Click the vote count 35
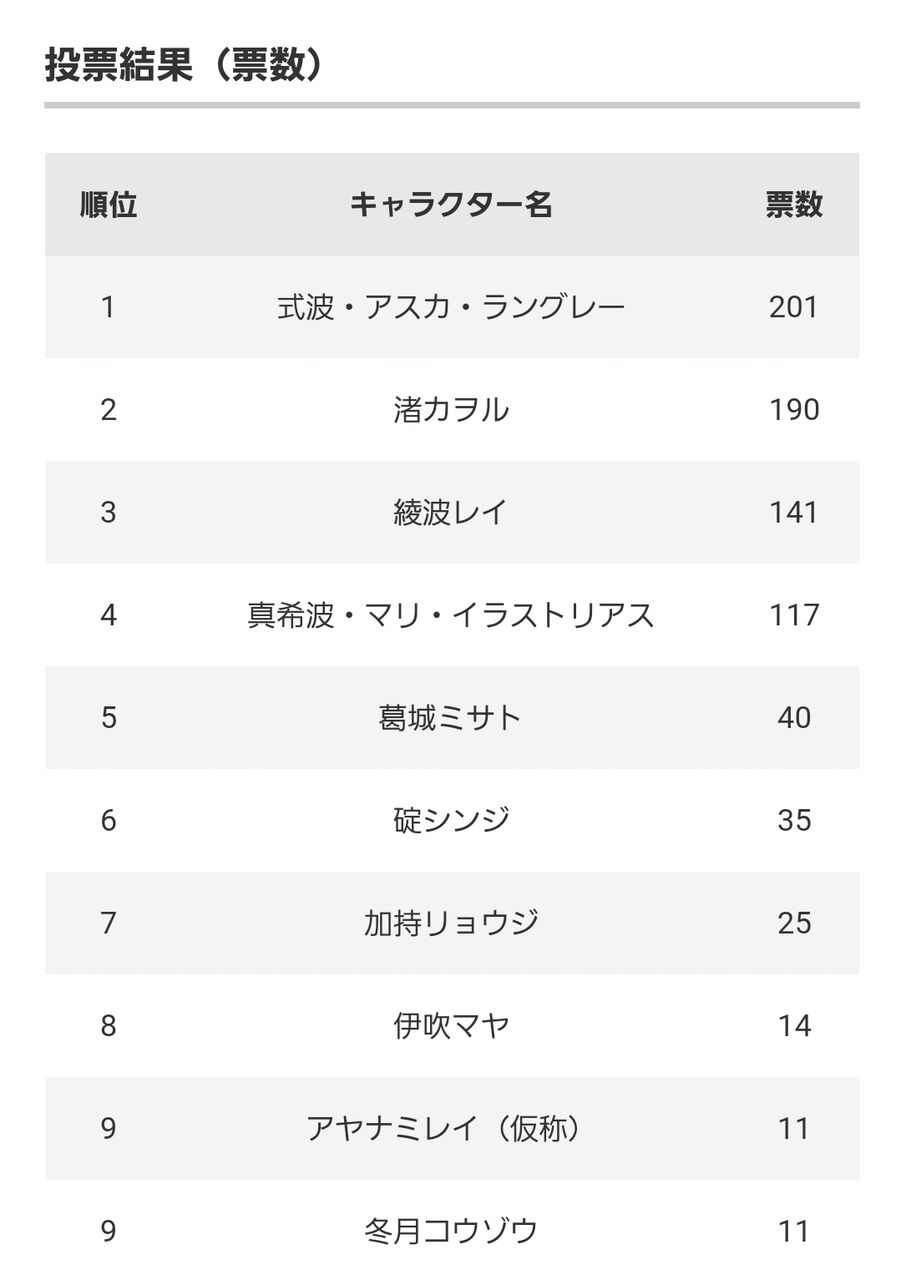This screenshot has height=1280, width=901. (x=794, y=821)
